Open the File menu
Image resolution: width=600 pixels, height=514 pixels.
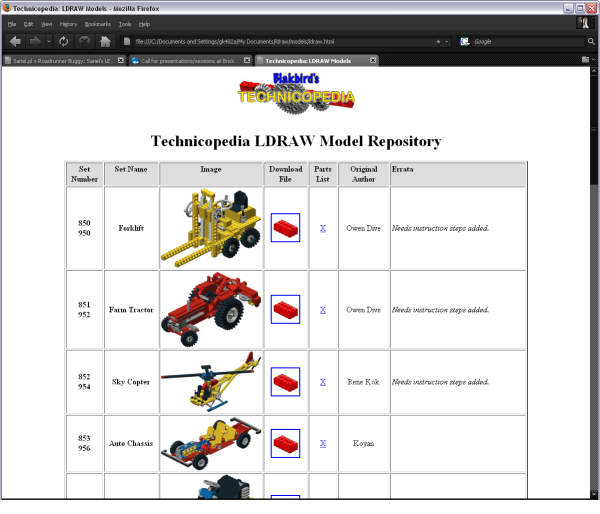(x=12, y=24)
